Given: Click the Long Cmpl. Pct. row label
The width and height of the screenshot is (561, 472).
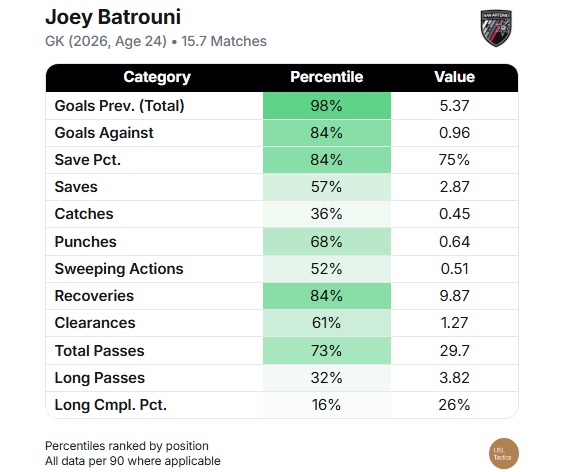Looking at the screenshot, I should (111, 405).
